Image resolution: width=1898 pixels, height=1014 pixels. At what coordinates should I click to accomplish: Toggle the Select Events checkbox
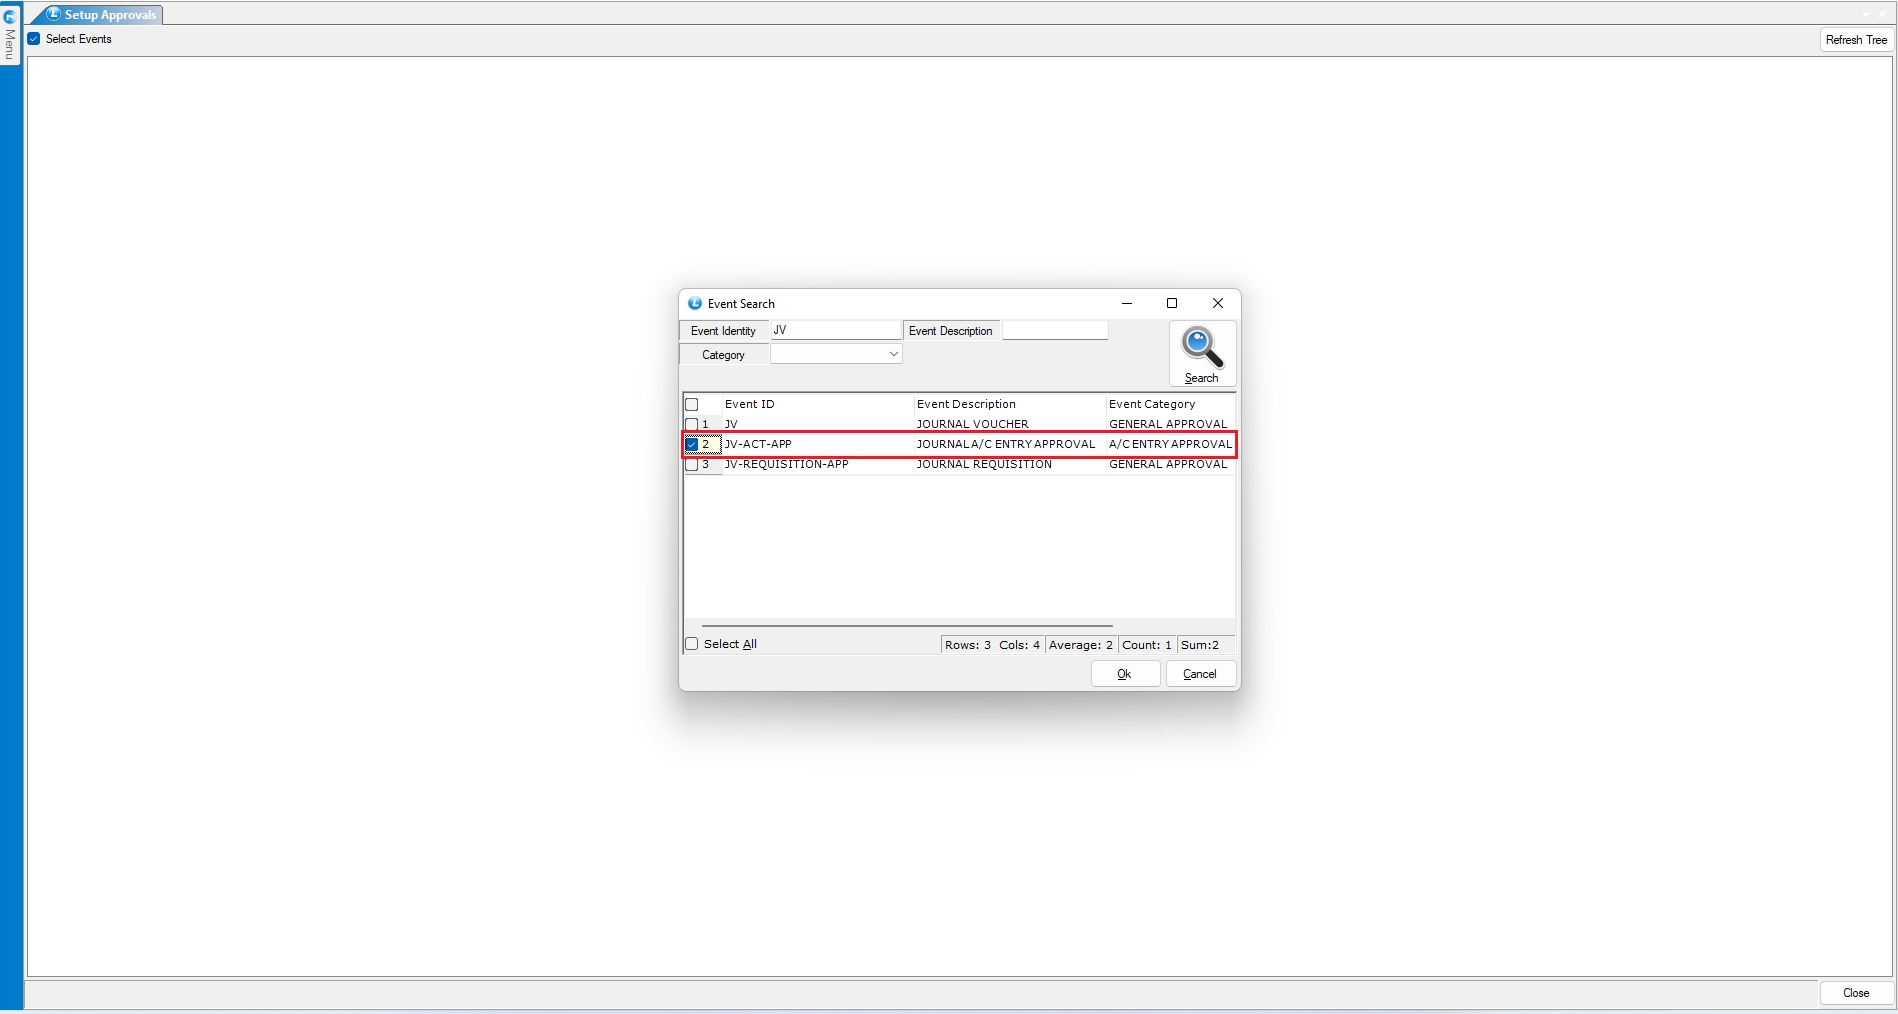[x=34, y=39]
